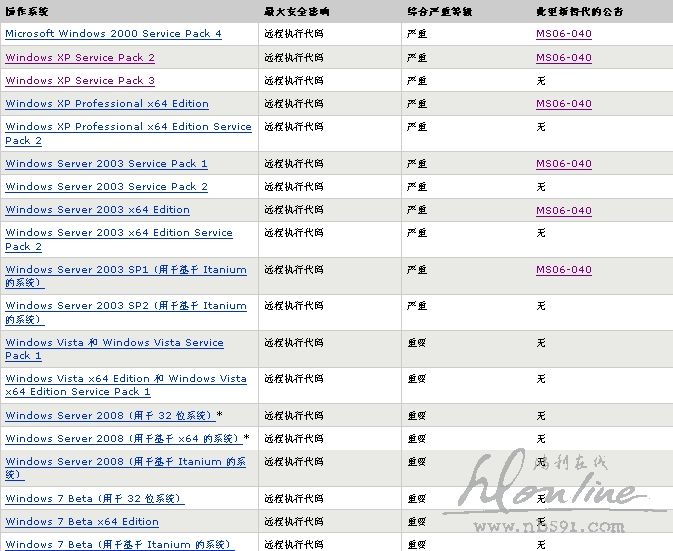Open Windows 7 Beta (用于 32 位系统) link
This screenshot has height=551, width=673.
point(95,499)
